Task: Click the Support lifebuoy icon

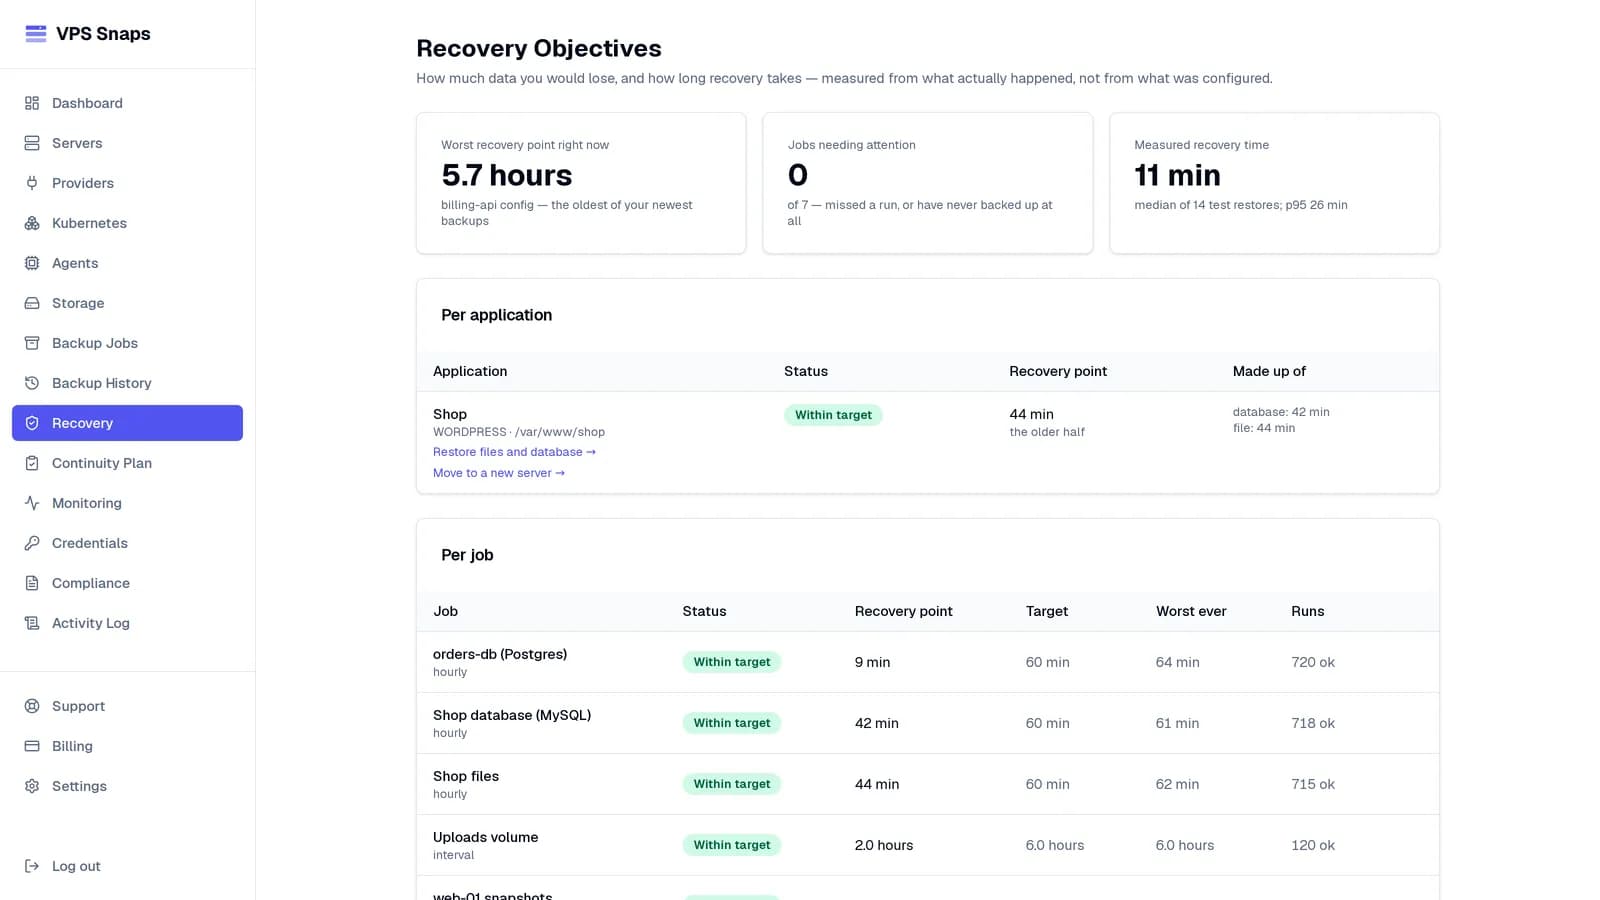Action: click(32, 706)
